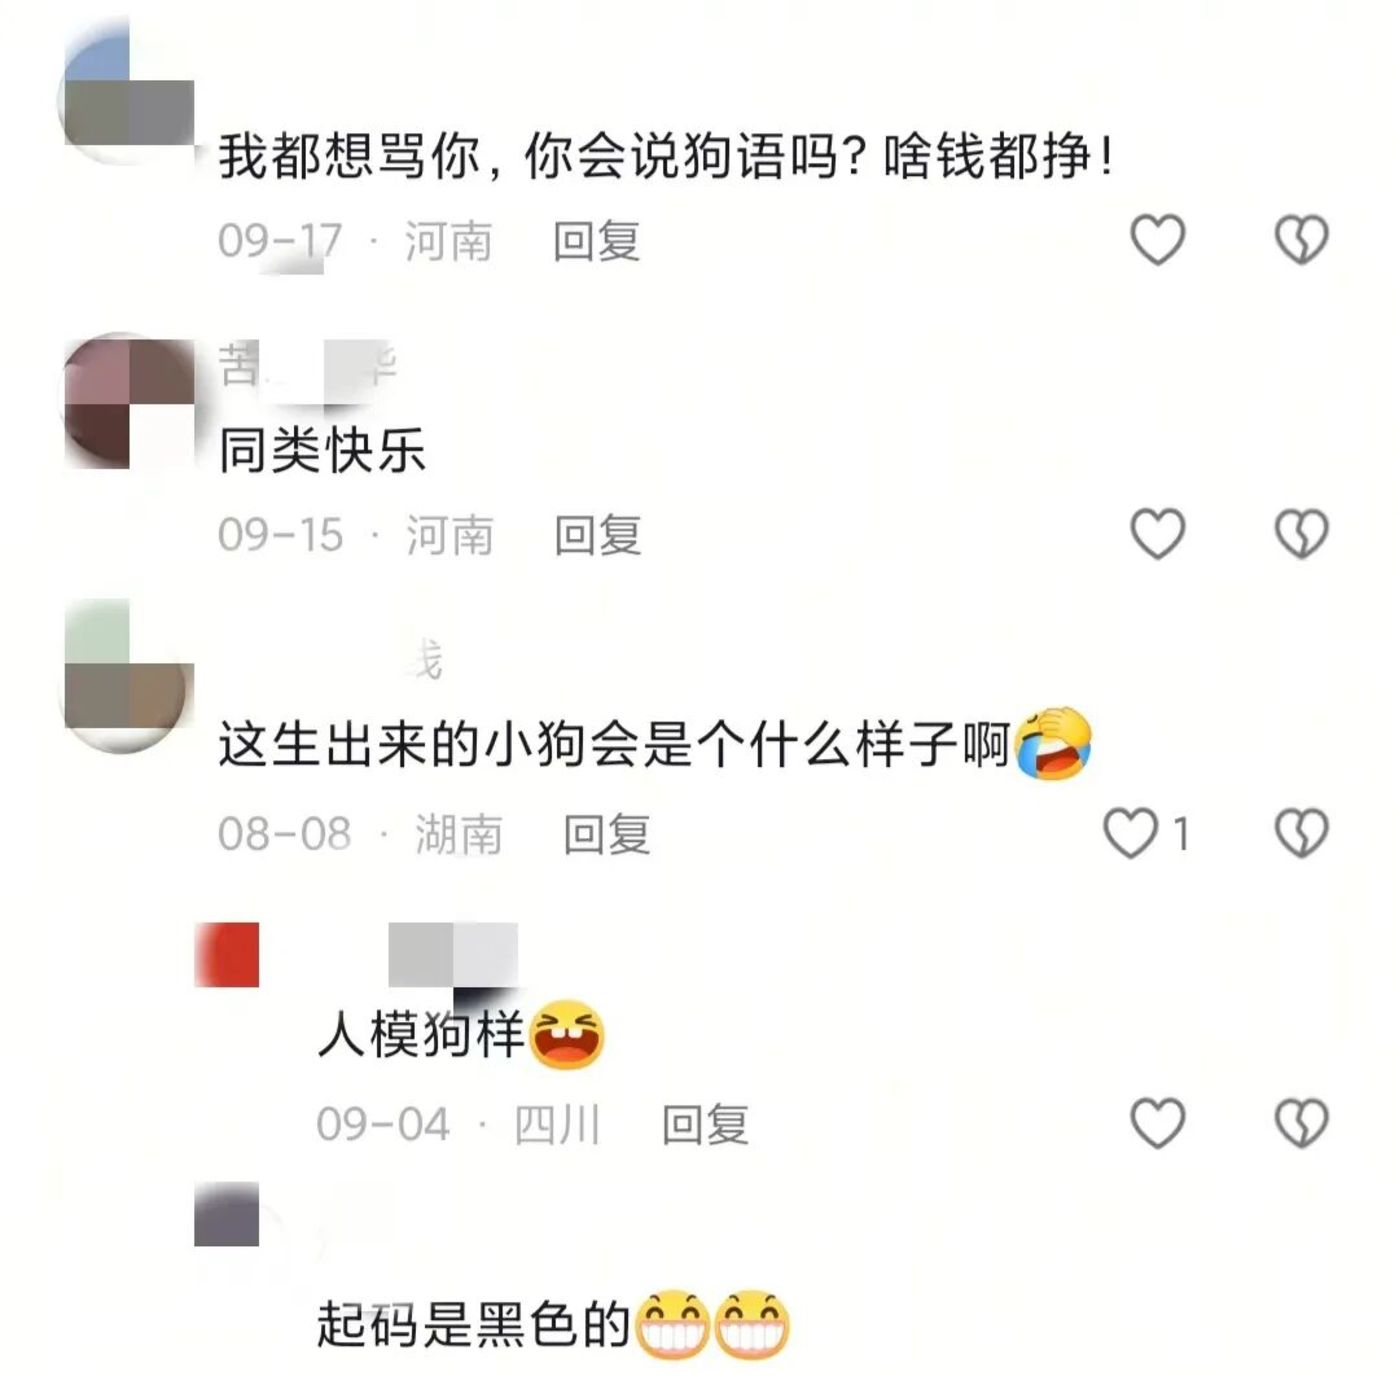1399x1376 pixels.
Task: Reply to the 09-15 同类快乐 comment
Action: 598,535
